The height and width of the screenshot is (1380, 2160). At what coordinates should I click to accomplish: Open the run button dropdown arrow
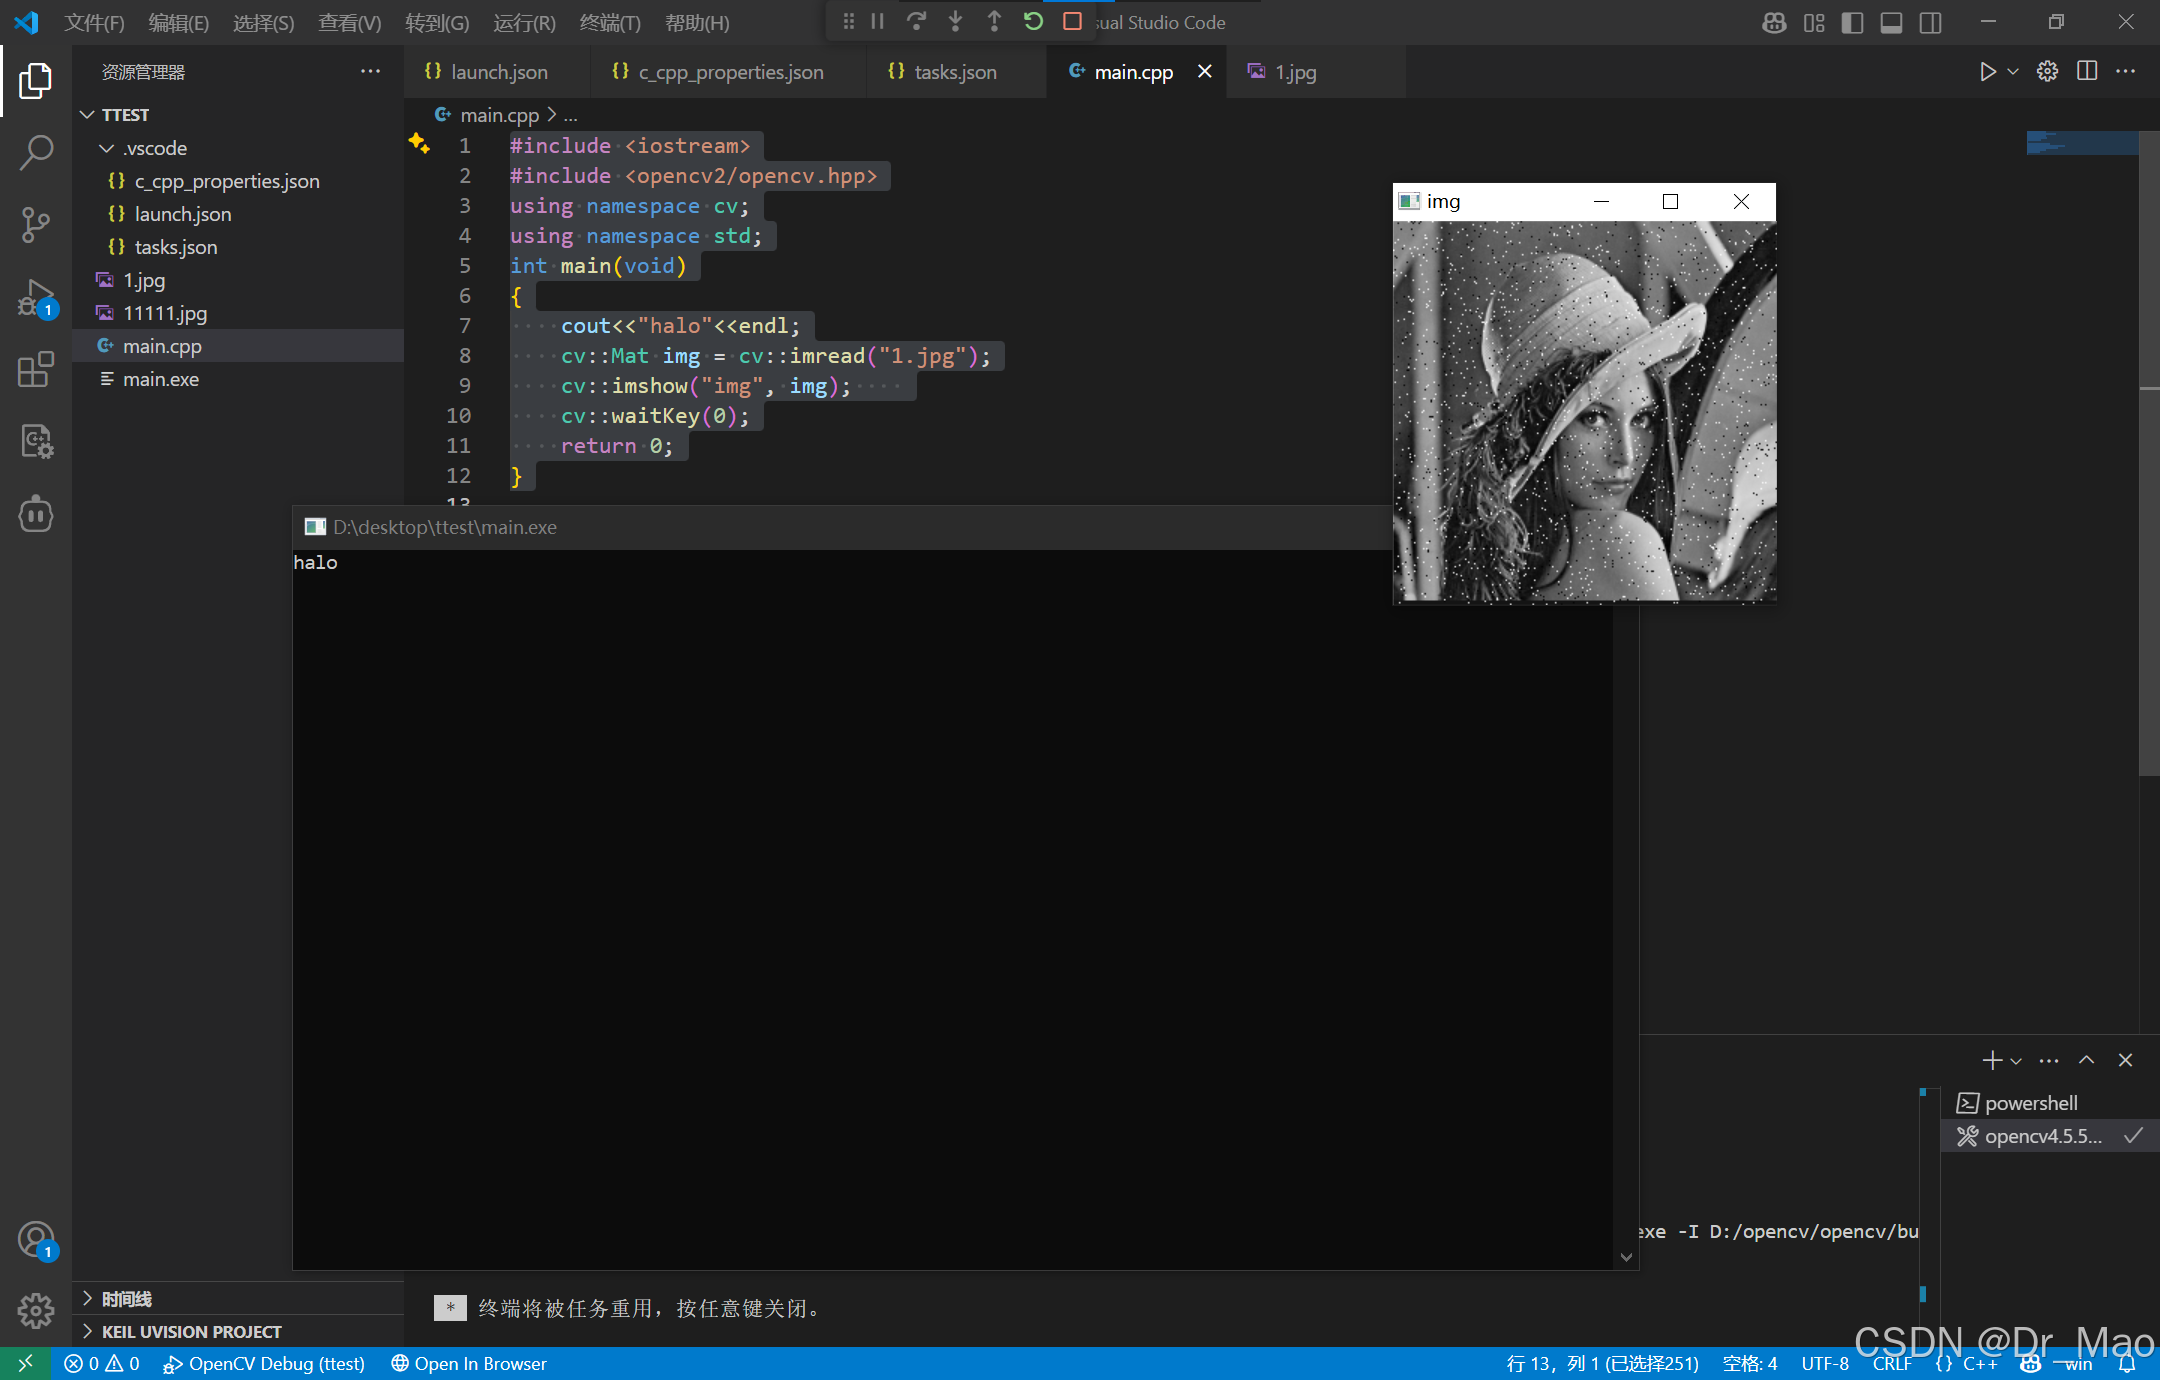coord(2013,71)
